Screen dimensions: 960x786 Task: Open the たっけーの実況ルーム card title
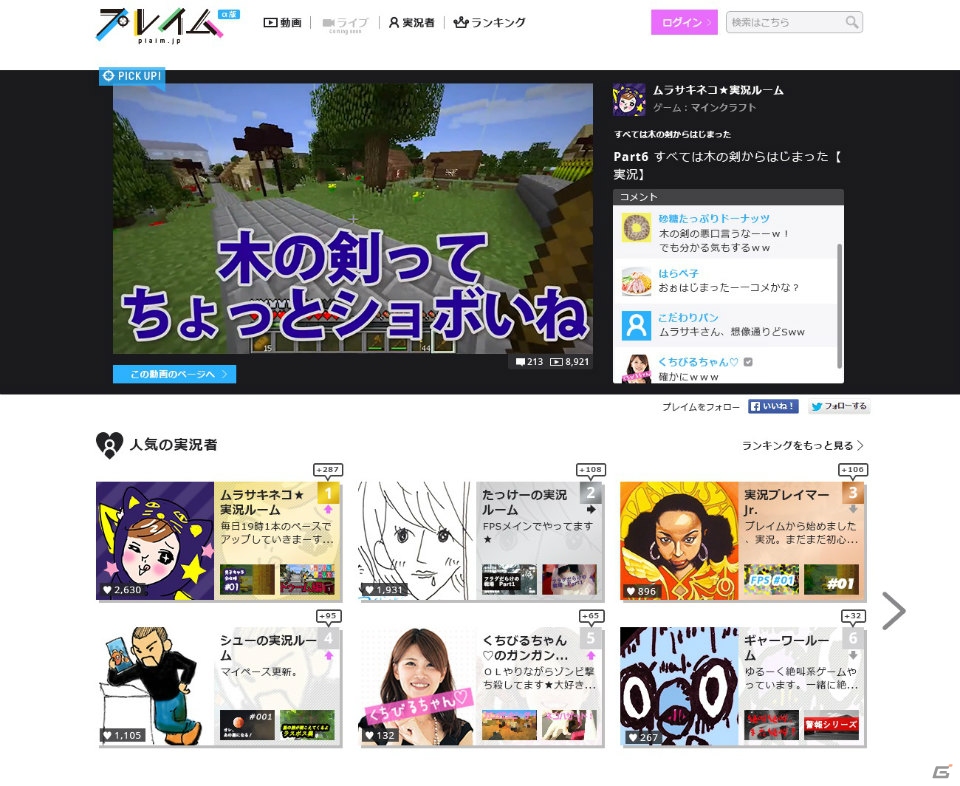click(525, 503)
